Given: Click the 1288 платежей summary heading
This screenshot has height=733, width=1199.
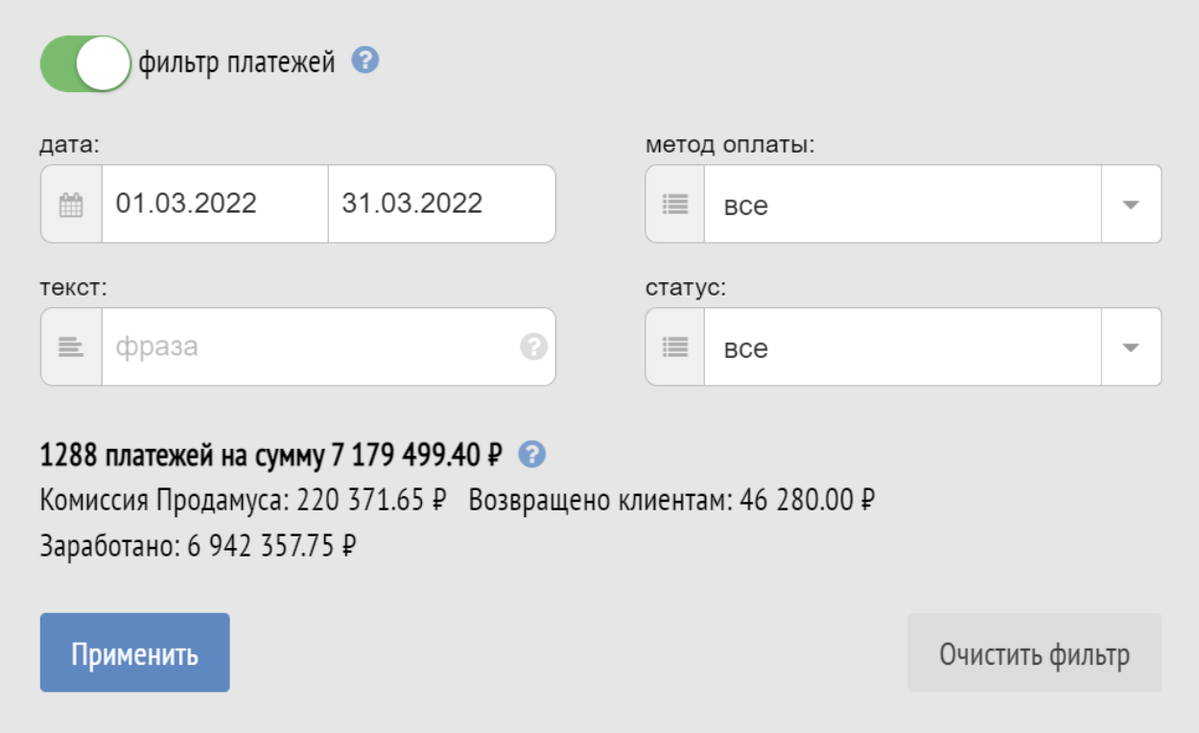Looking at the screenshot, I should point(271,455).
